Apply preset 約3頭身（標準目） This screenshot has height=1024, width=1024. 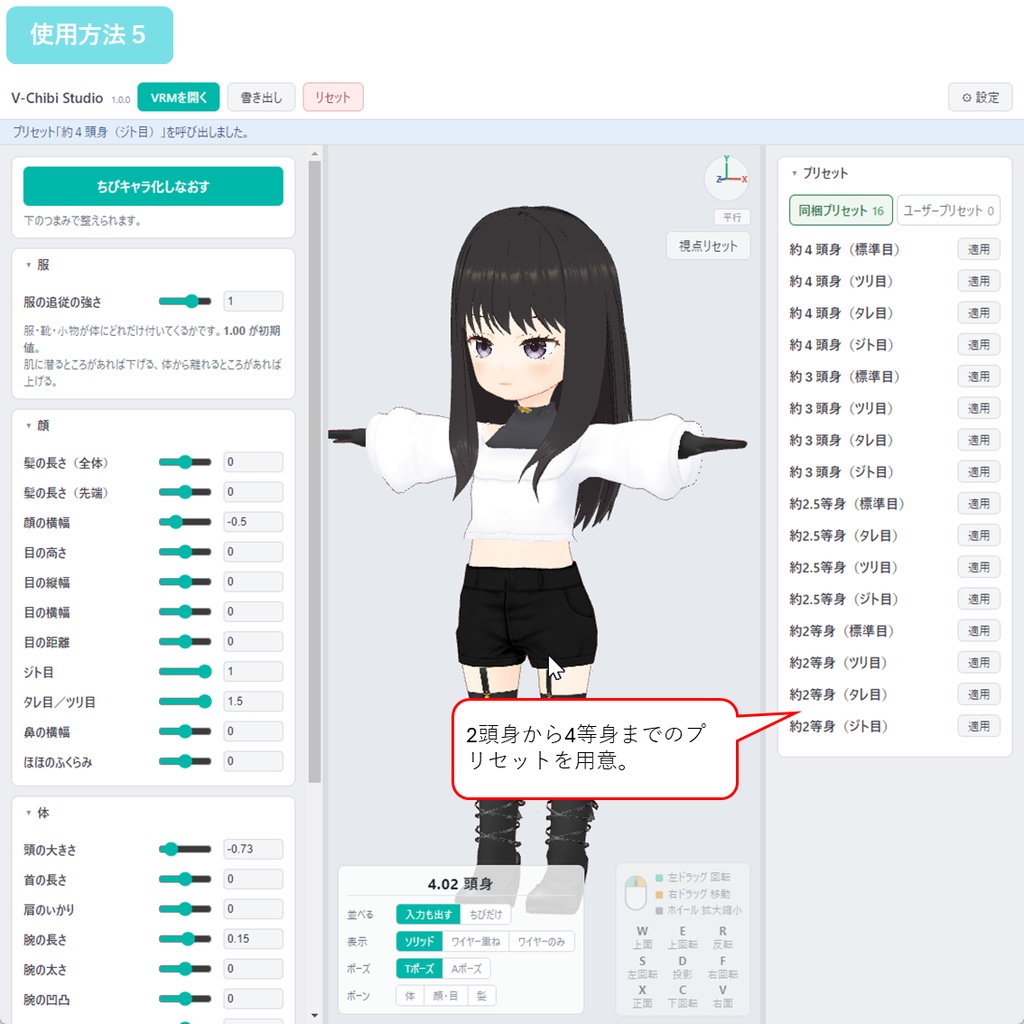tap(978, 376)
